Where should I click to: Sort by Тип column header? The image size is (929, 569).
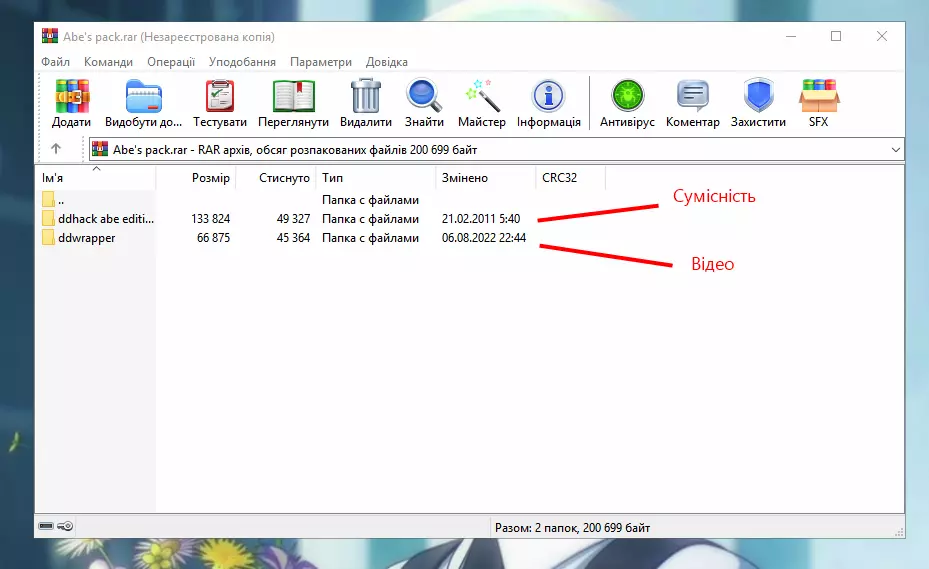pyautogui.click(x=376, y=178)
